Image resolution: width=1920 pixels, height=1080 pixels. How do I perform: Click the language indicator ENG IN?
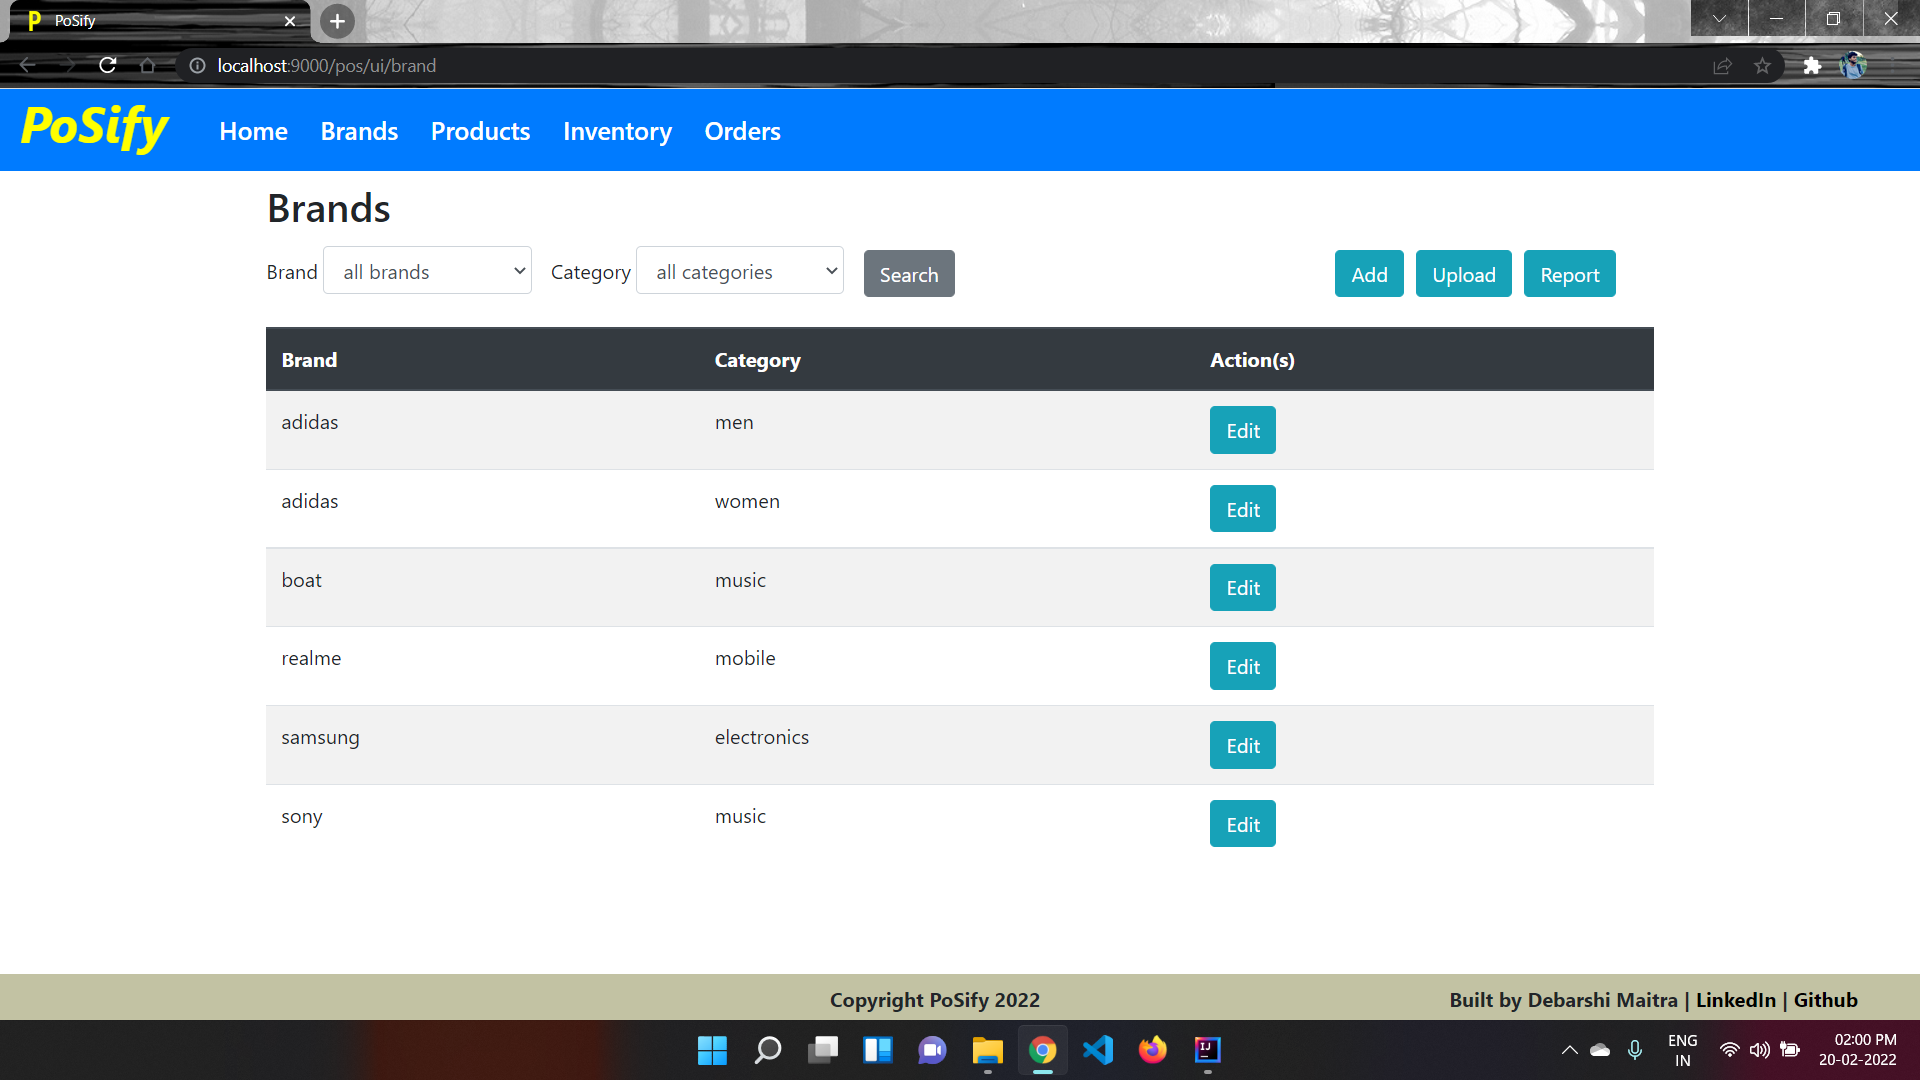[x=1683, y=1049]
